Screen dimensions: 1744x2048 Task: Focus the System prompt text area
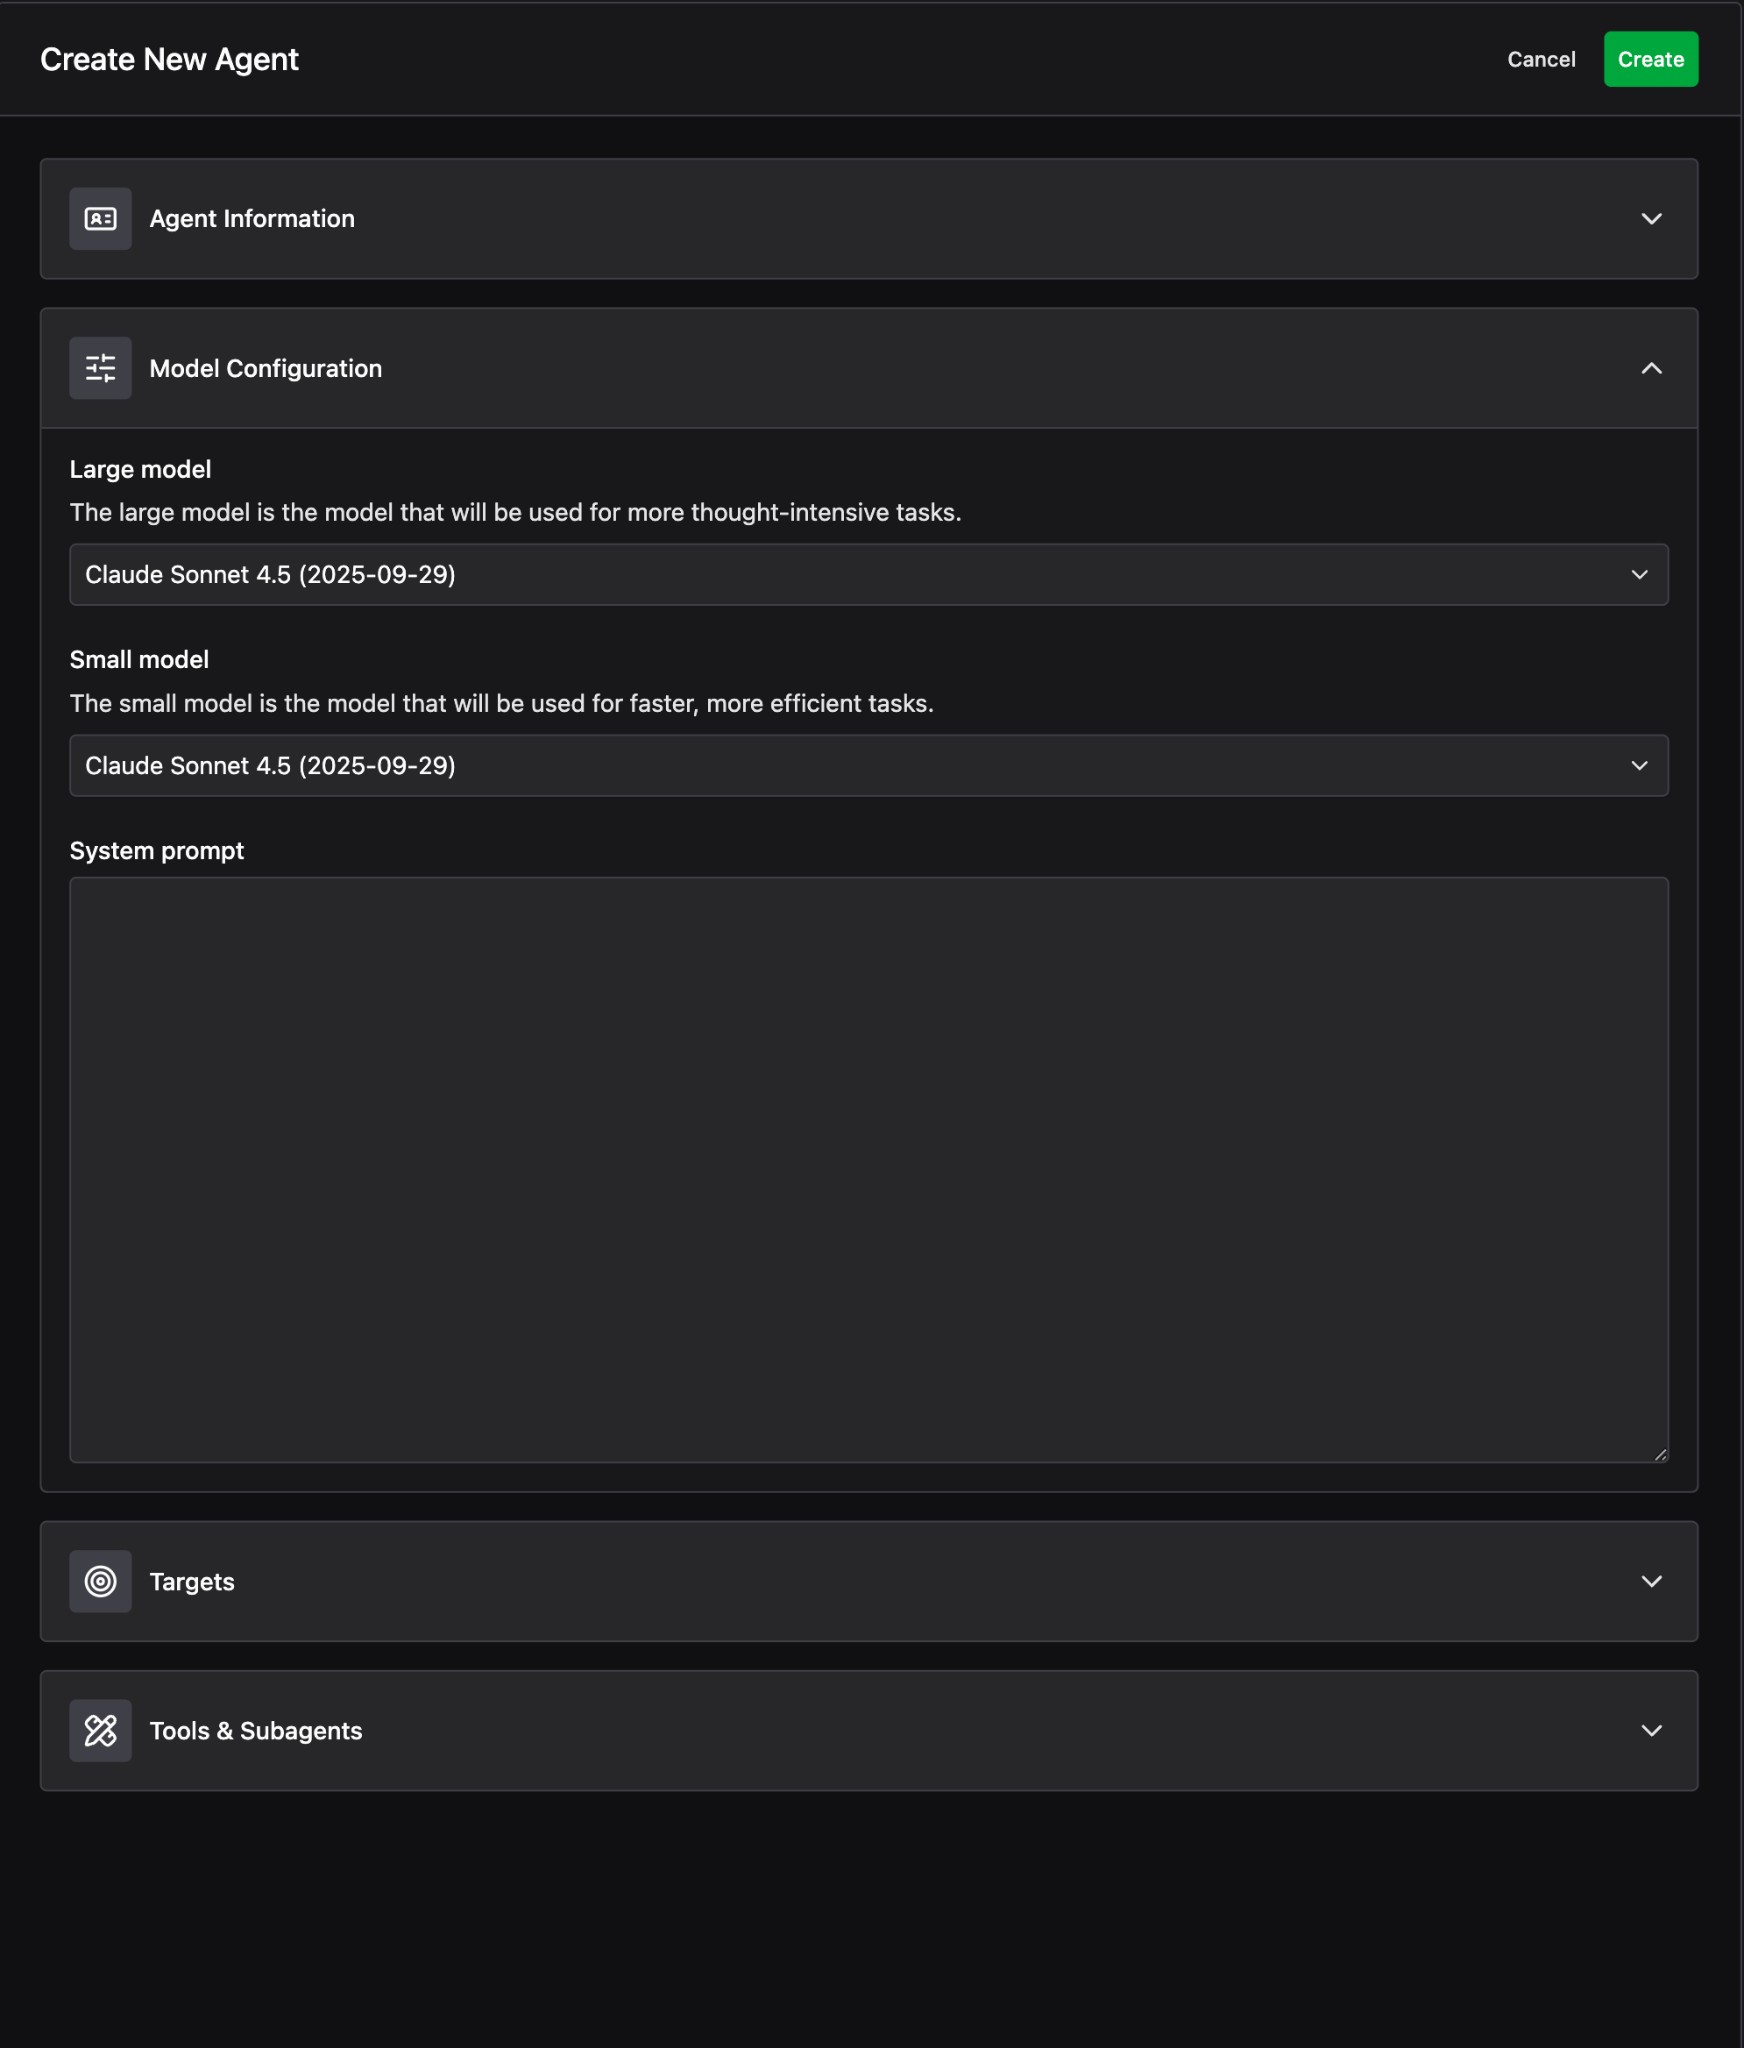pyautogui.click(x=867, y=1169)
